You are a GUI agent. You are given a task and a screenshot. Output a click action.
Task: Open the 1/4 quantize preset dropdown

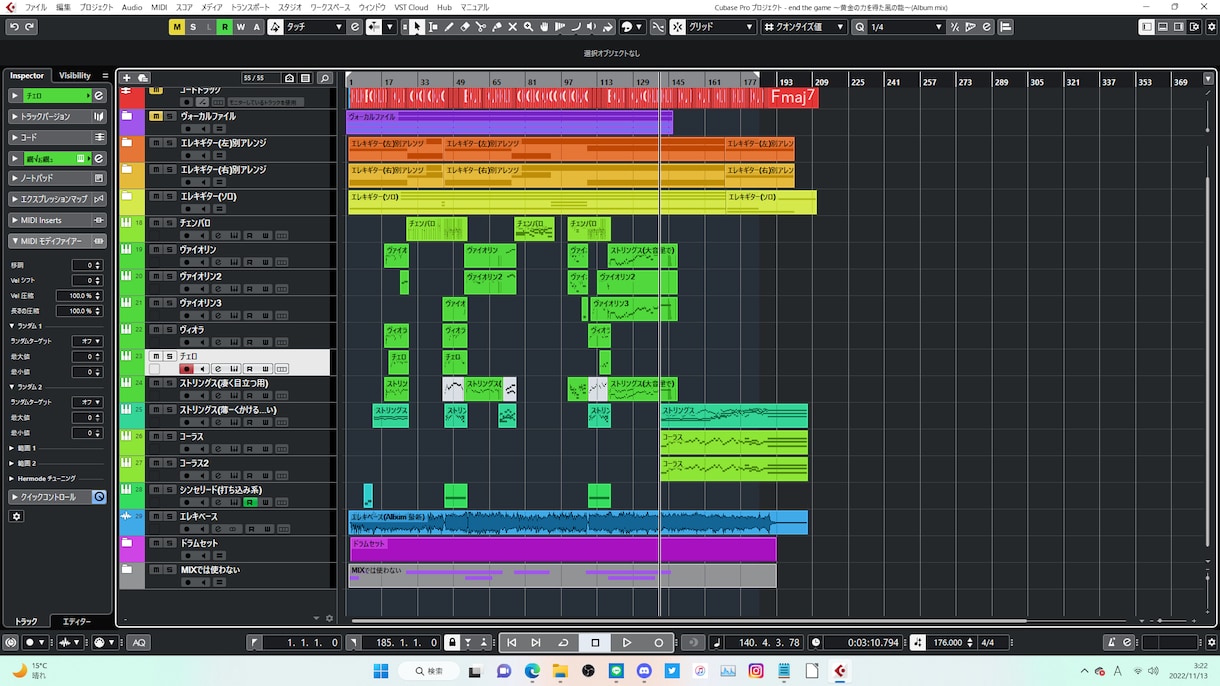click(906, 27)
